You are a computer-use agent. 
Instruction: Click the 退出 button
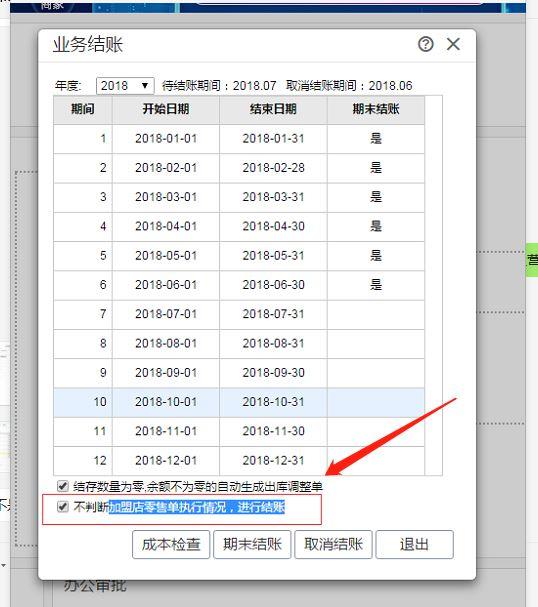click(415, 544)
